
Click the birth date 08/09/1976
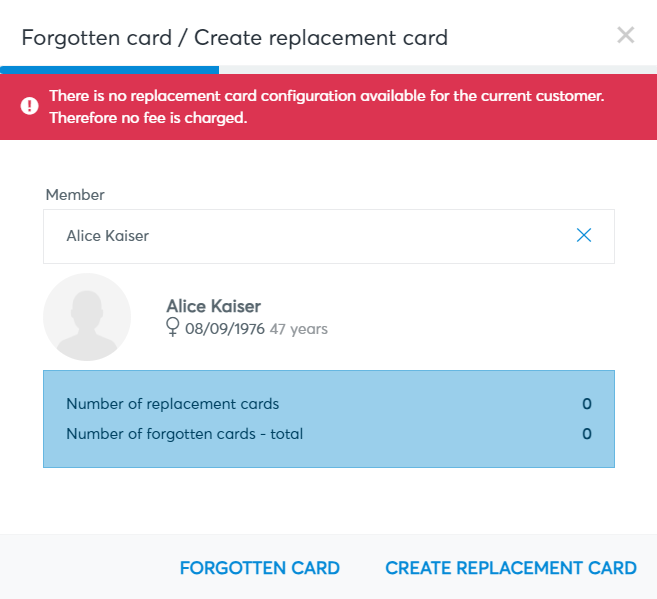(x=225, y=329)
